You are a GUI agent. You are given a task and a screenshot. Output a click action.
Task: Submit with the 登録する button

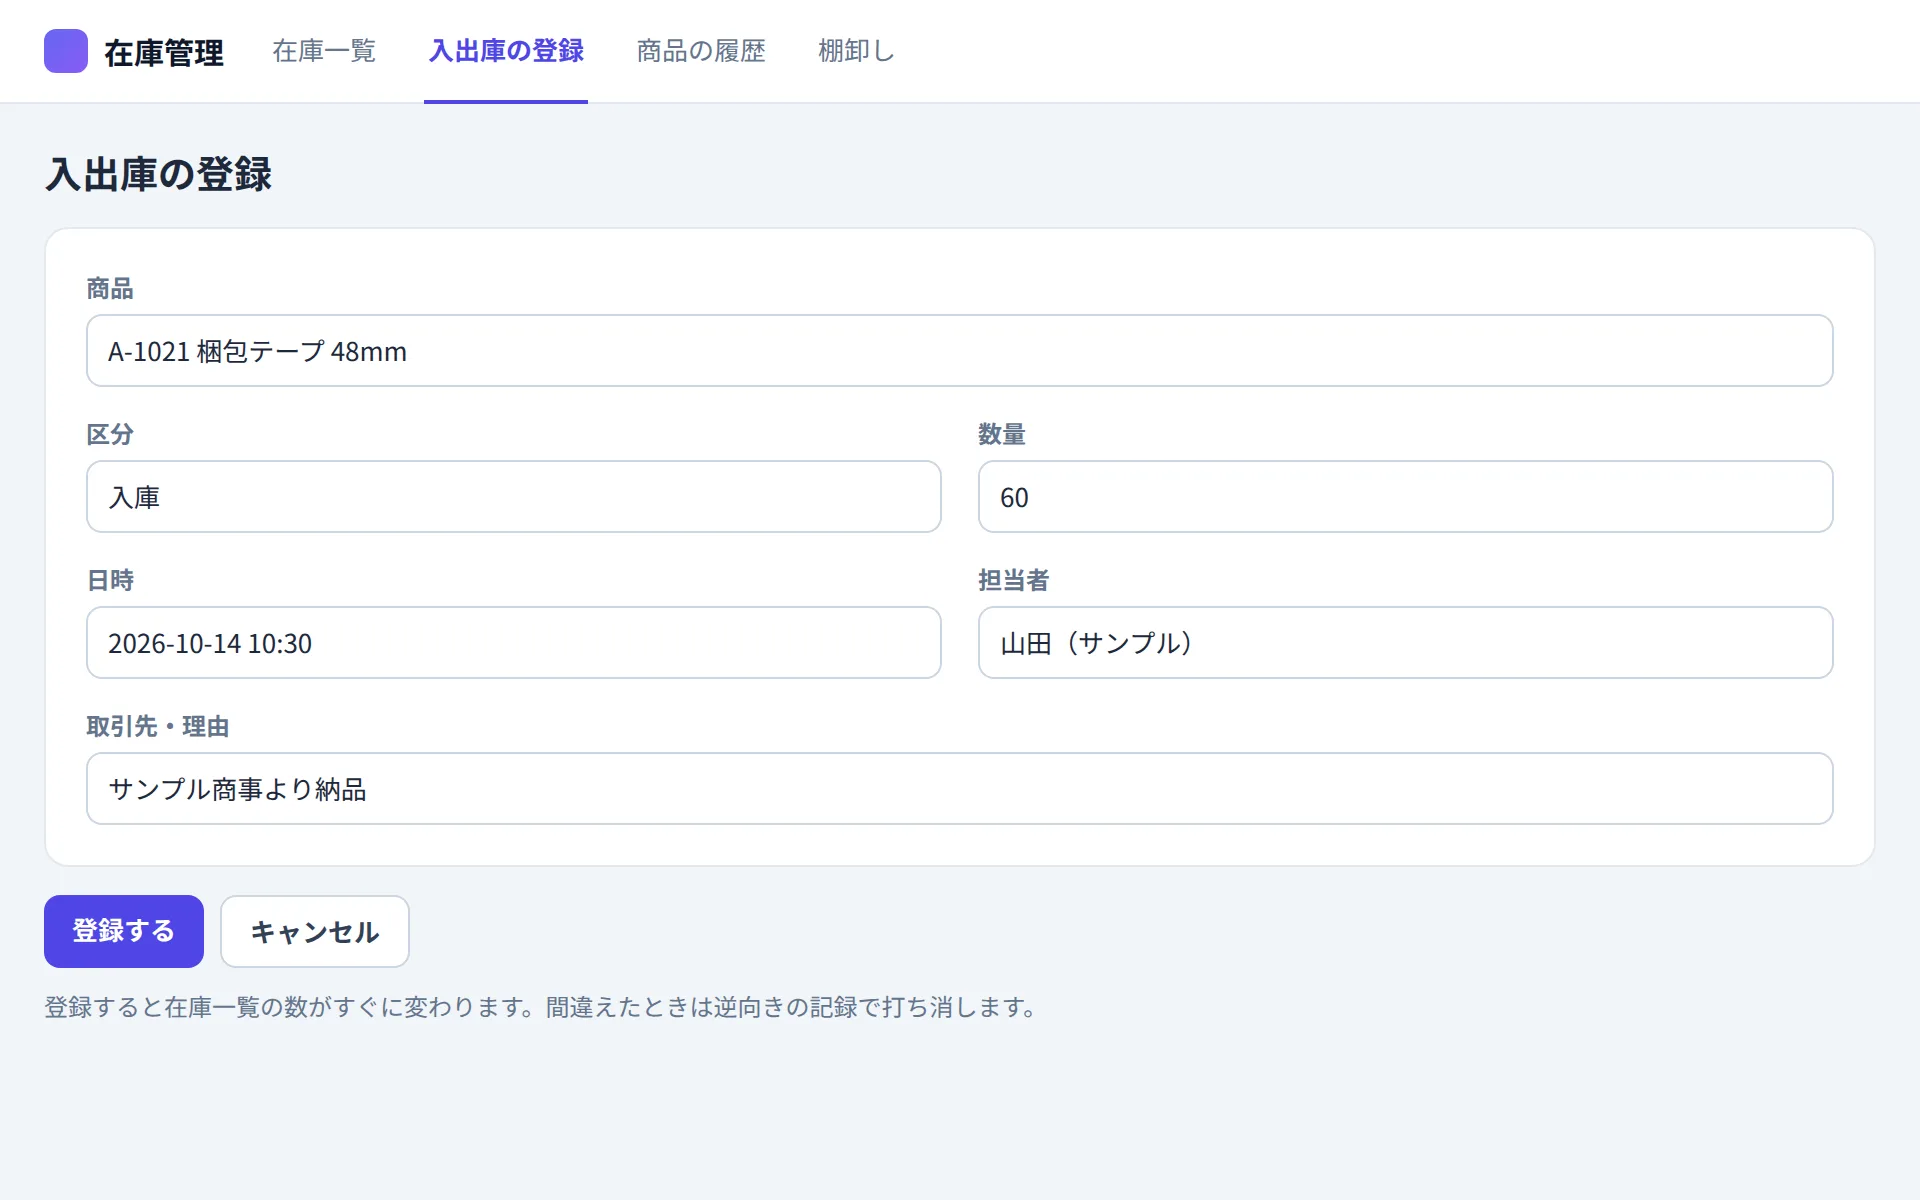tap(124, 931)
